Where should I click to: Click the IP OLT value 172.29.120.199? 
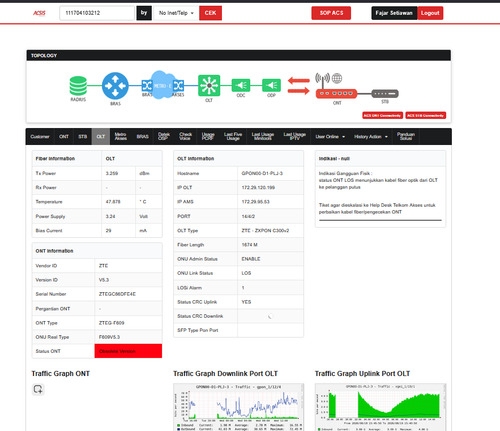point(258,188)
